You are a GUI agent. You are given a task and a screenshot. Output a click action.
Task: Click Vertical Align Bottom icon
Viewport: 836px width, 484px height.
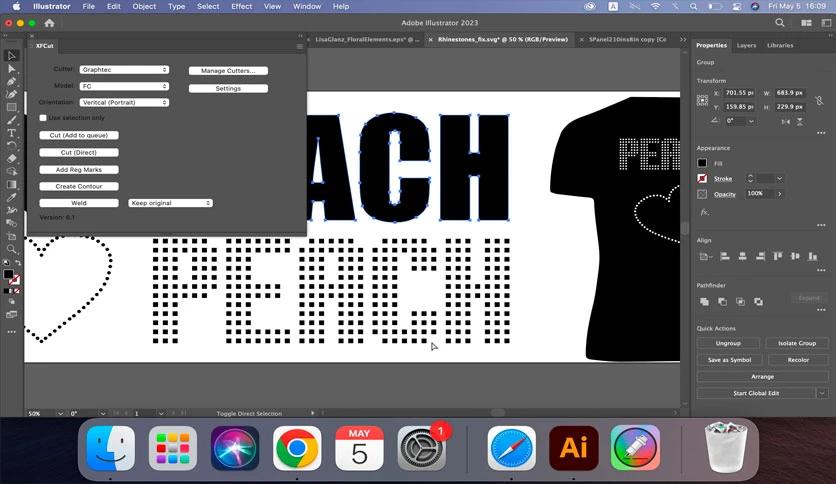click(x=813, y=256)
